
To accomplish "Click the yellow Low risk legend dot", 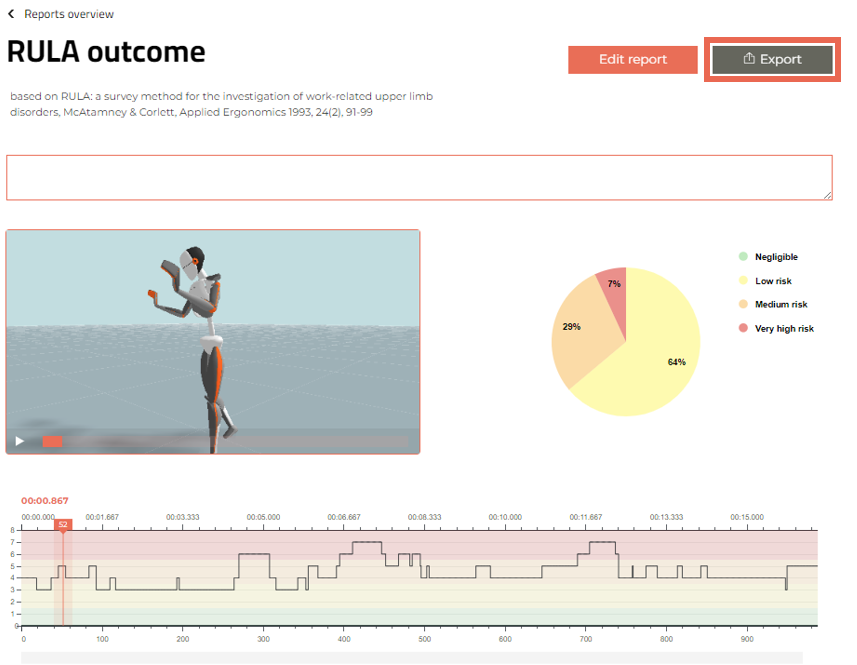I will (x=741, y=280).
